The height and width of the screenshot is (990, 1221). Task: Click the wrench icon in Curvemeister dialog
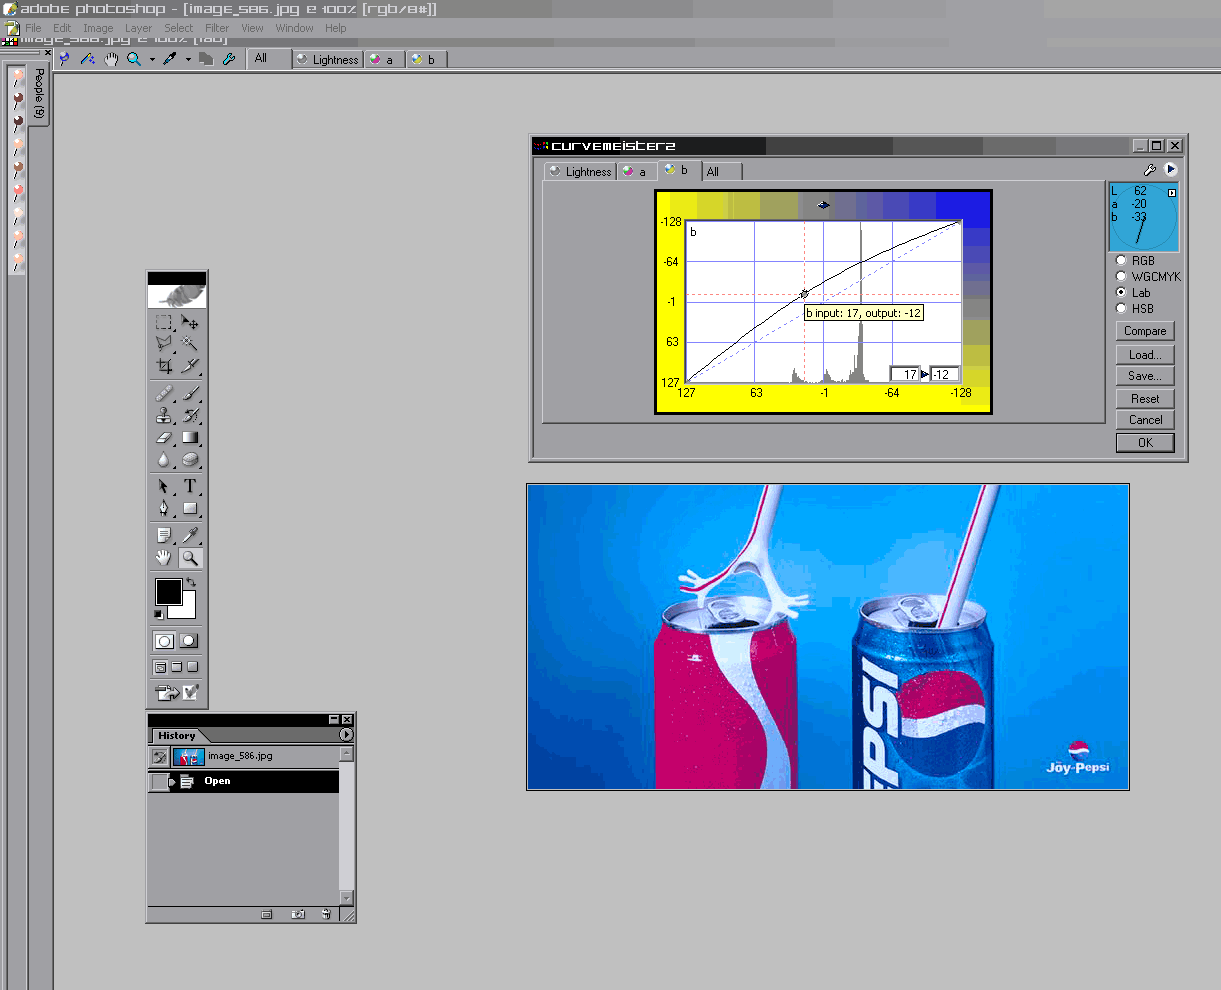click(1150, 170)
